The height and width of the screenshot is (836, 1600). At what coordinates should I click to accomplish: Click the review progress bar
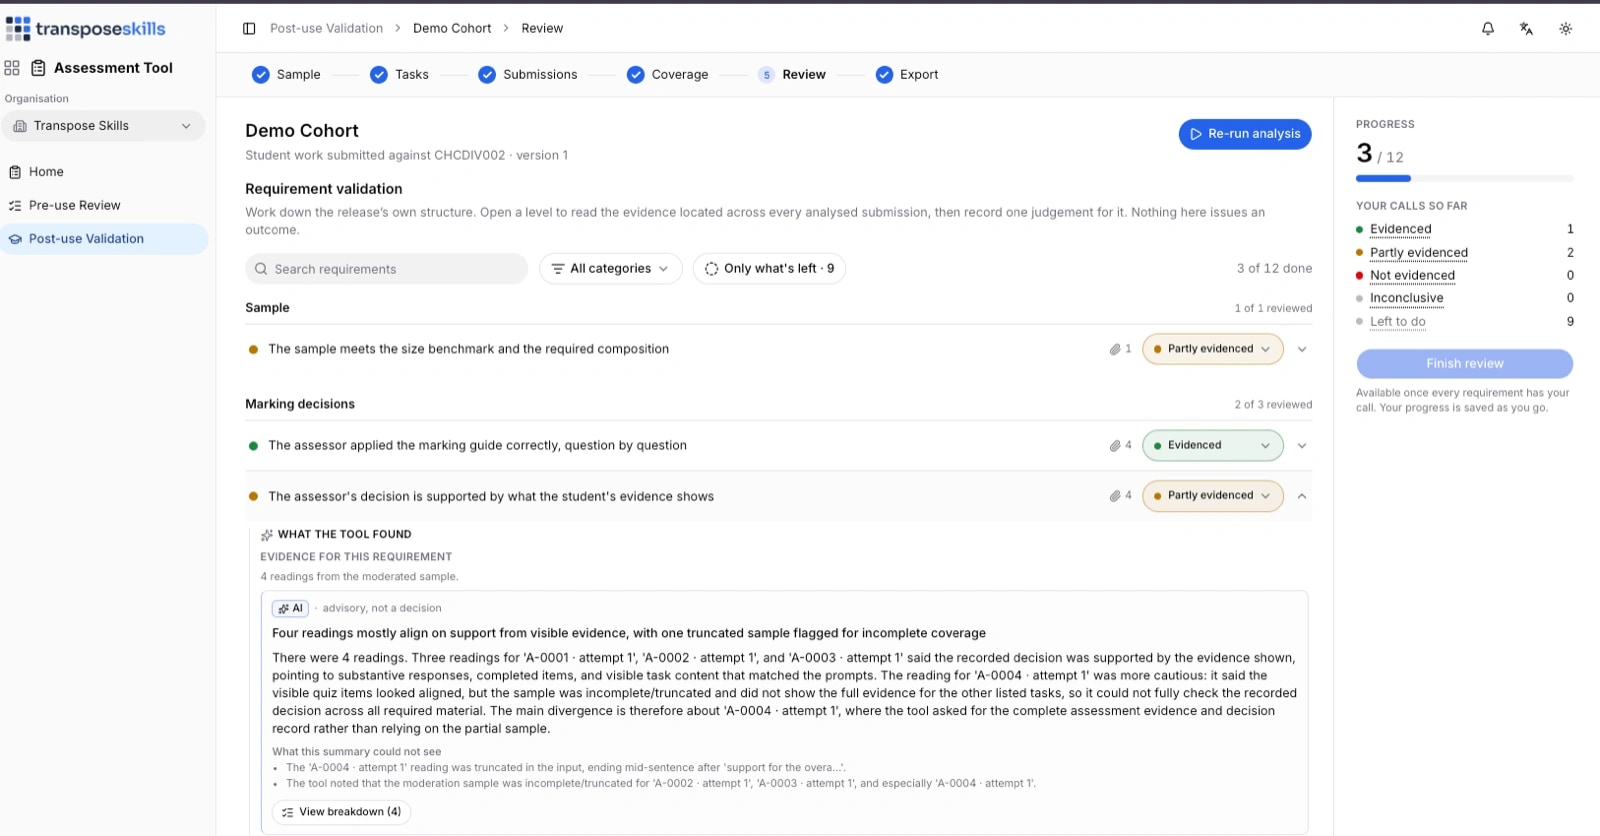coord(1465,179)
